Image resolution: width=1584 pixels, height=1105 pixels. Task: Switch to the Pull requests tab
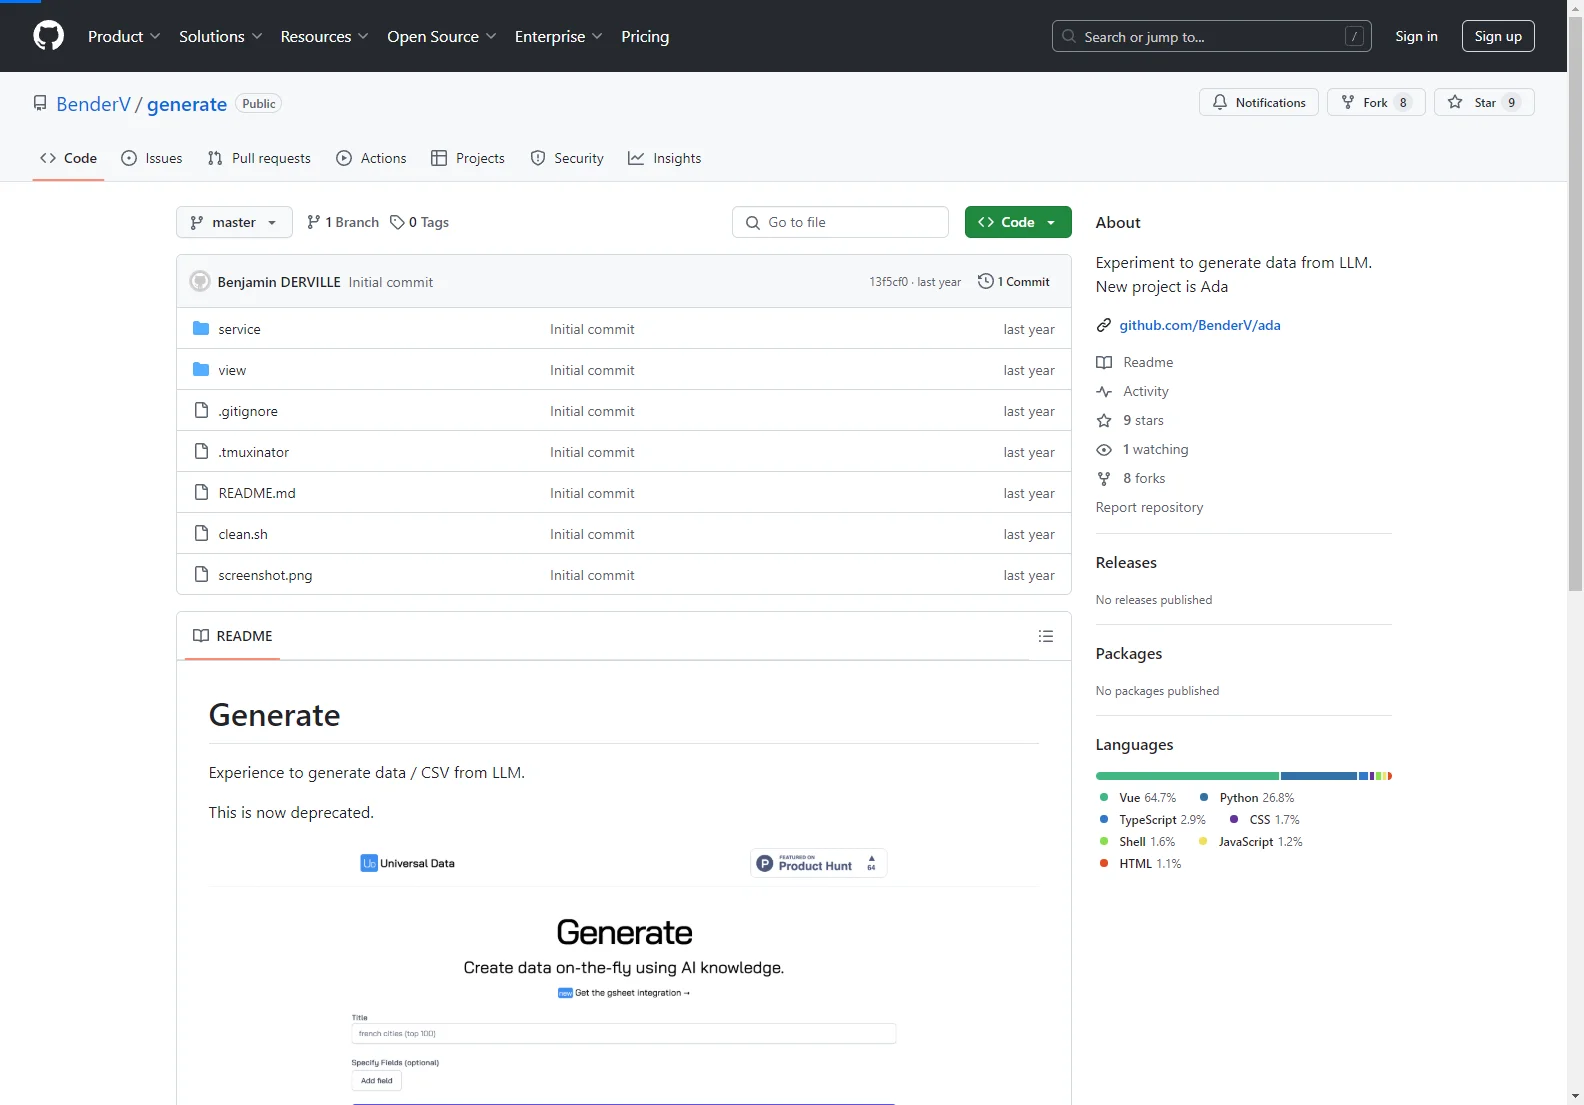[259, 158]
